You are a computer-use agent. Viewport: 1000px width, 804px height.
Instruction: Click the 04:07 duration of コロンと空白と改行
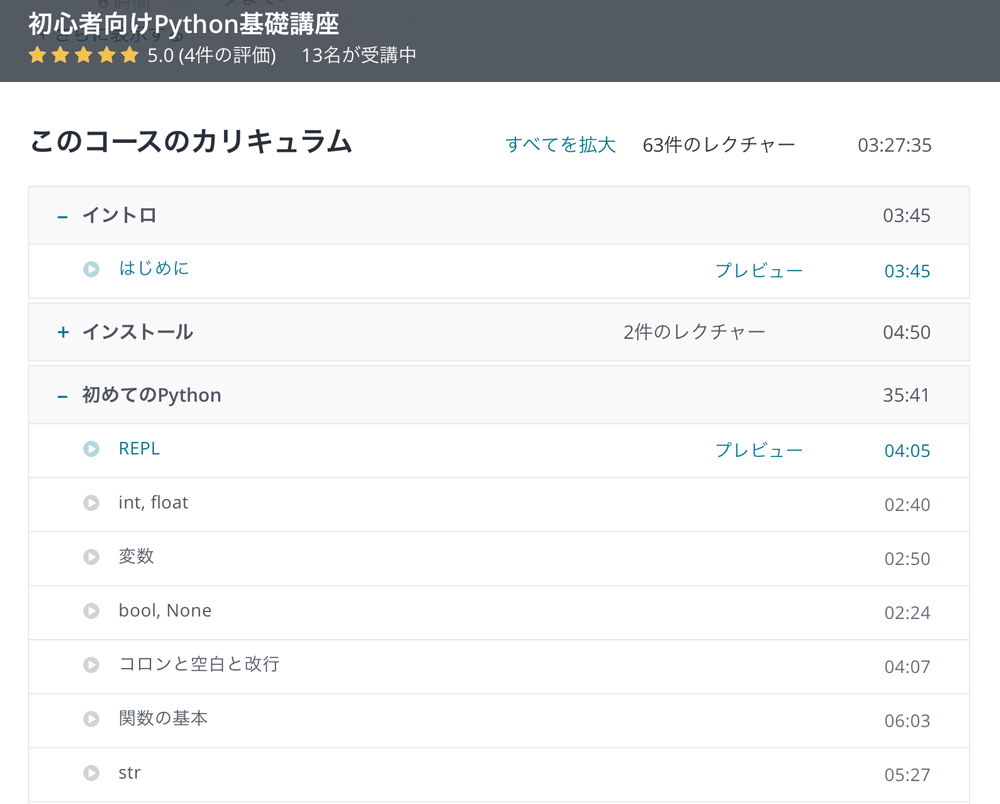[907, 667]
